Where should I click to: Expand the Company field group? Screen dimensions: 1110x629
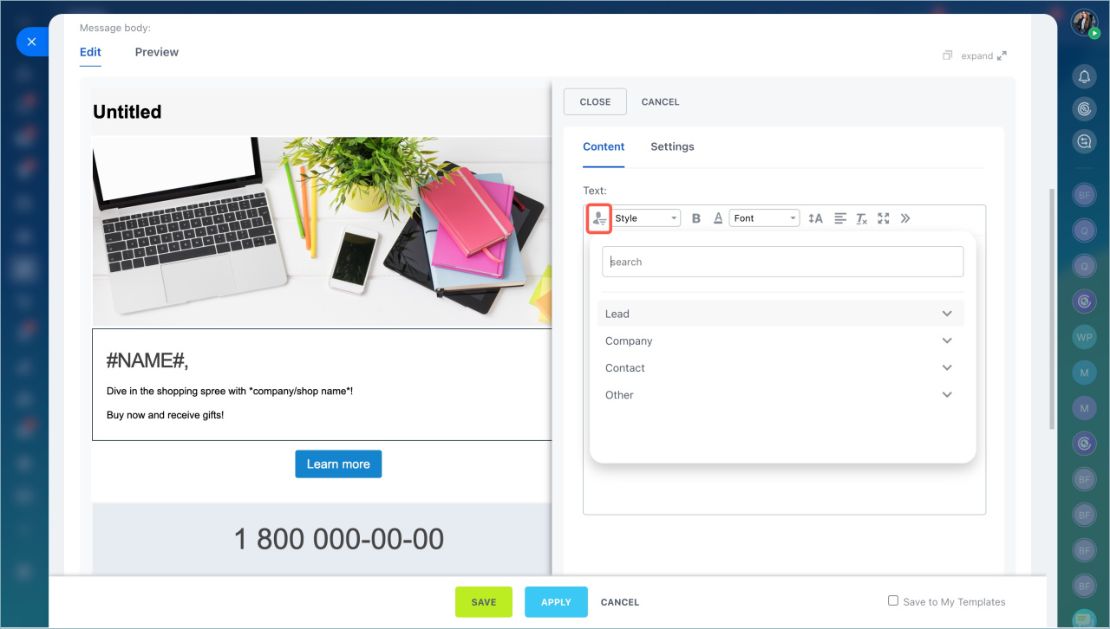coord(780,341)
